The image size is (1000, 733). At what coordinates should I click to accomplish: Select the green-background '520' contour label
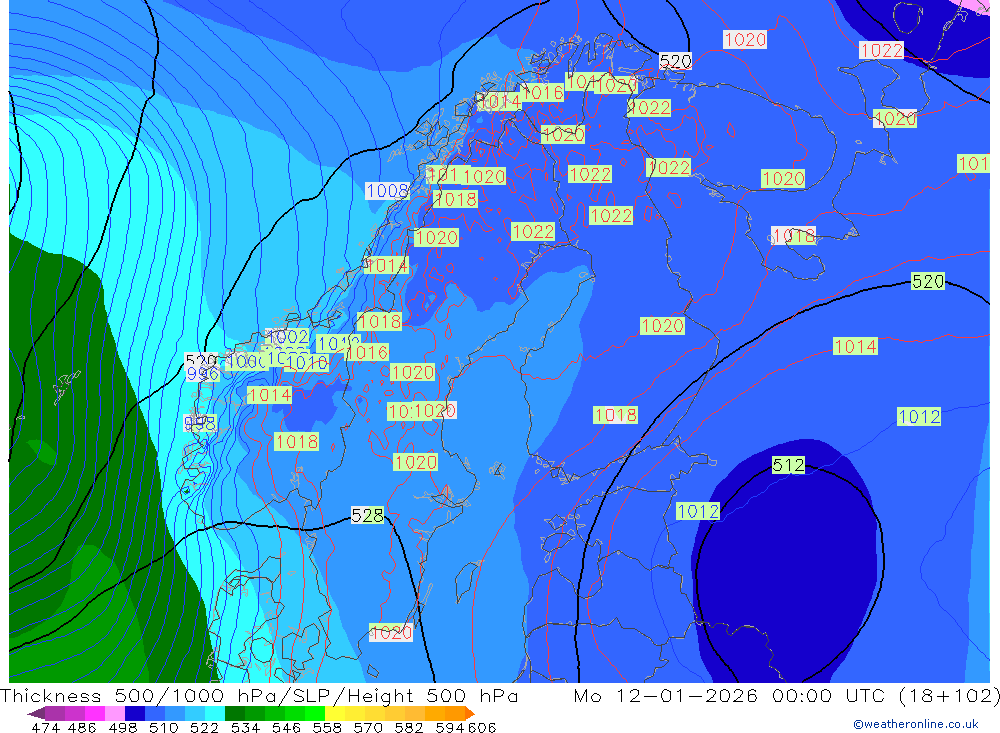click(x=927, y=281)
